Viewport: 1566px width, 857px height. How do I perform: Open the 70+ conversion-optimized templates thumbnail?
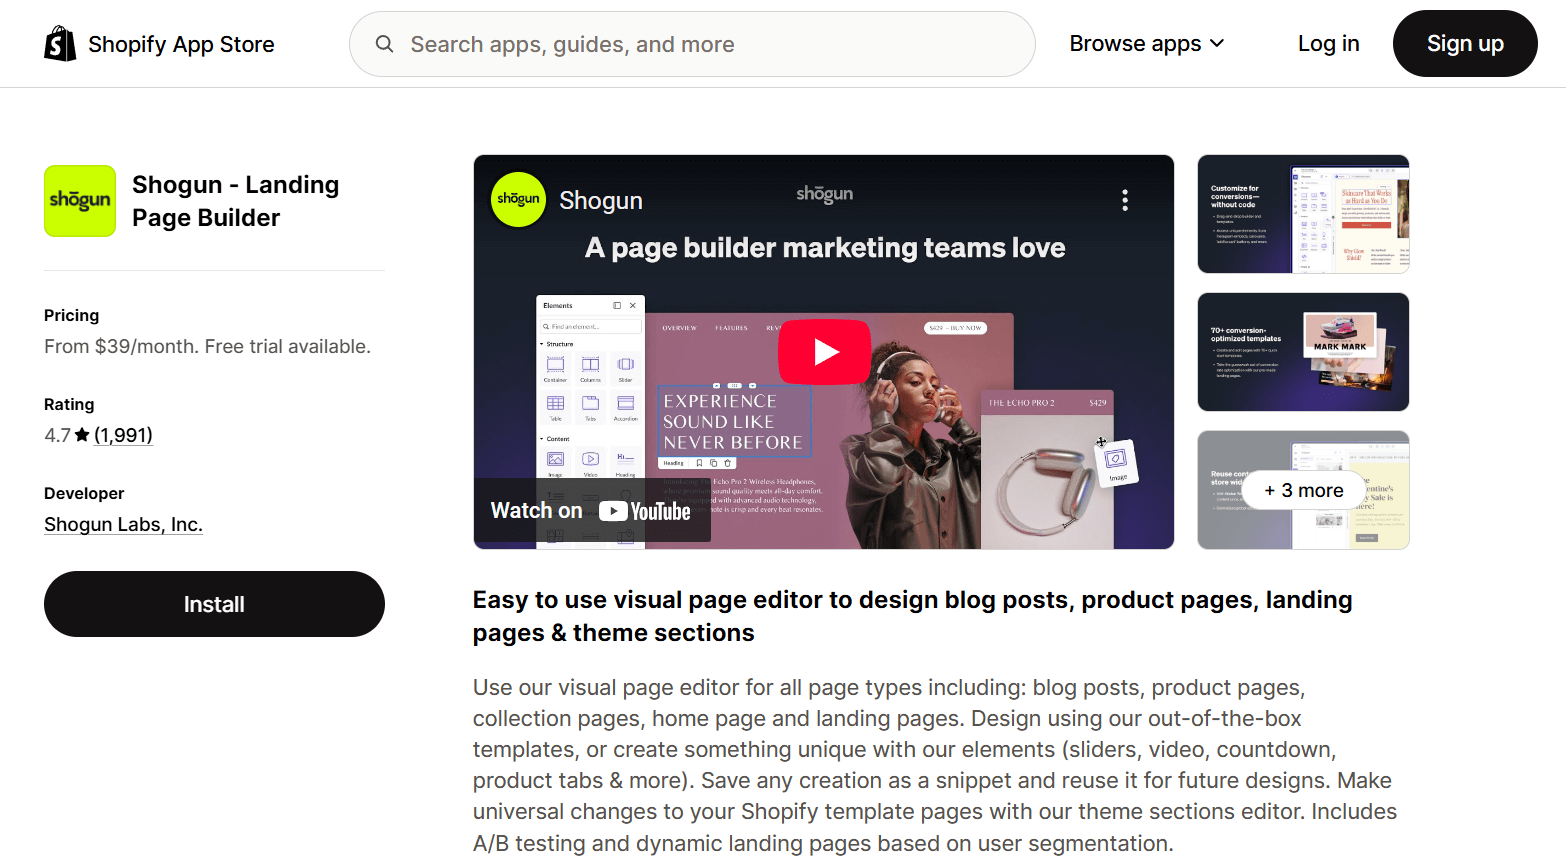click(1303, 352)
